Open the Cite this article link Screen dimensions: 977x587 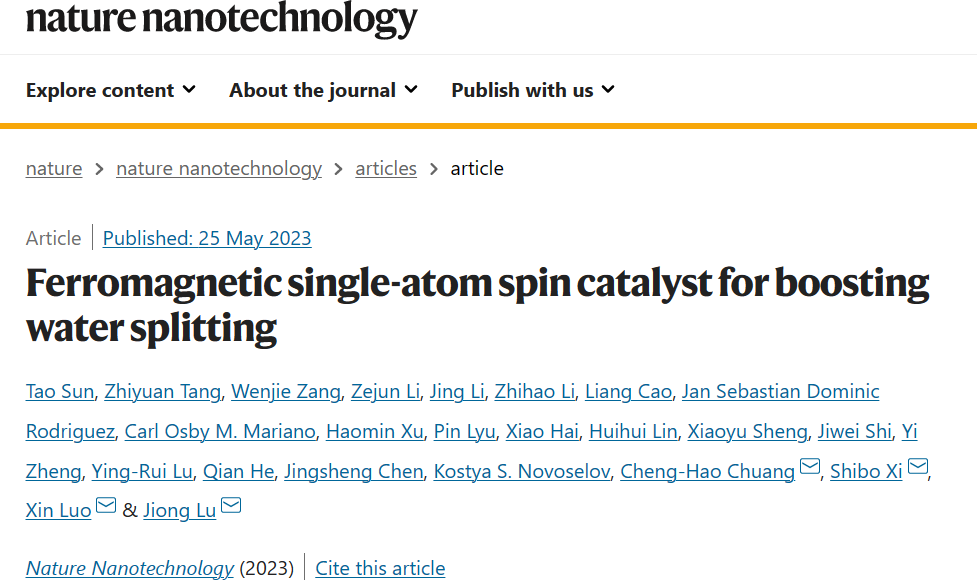(380, 568)
